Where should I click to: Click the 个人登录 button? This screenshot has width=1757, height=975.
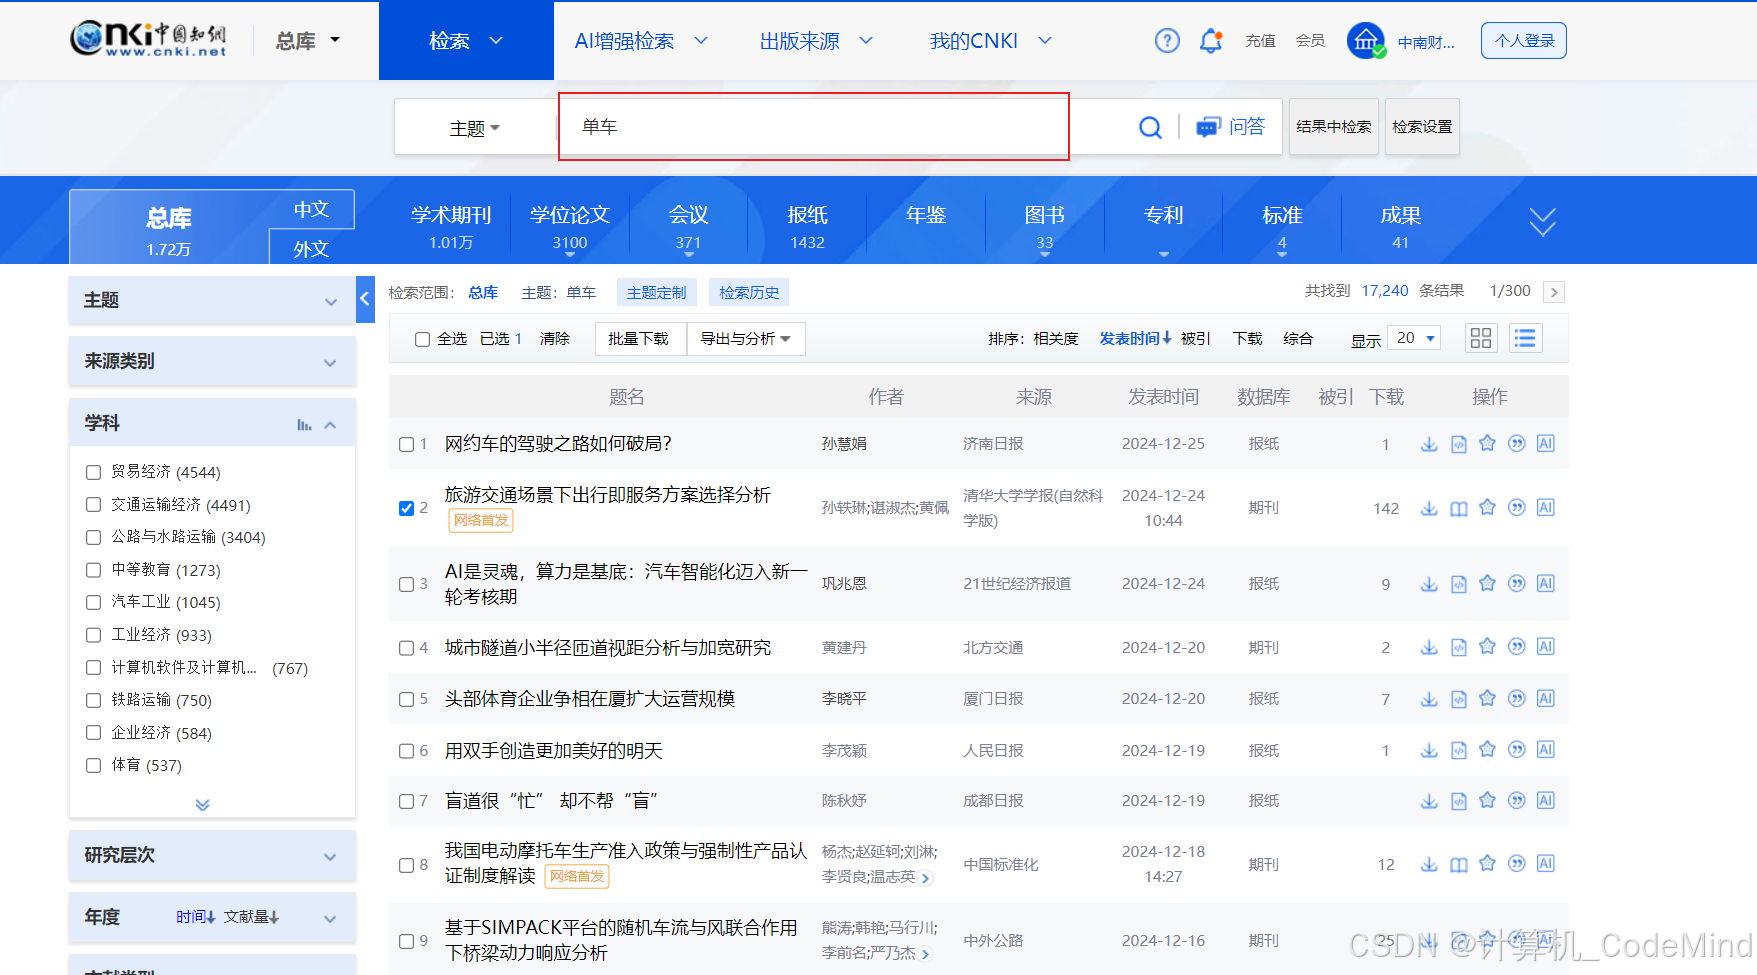[x=1524, y=41]
